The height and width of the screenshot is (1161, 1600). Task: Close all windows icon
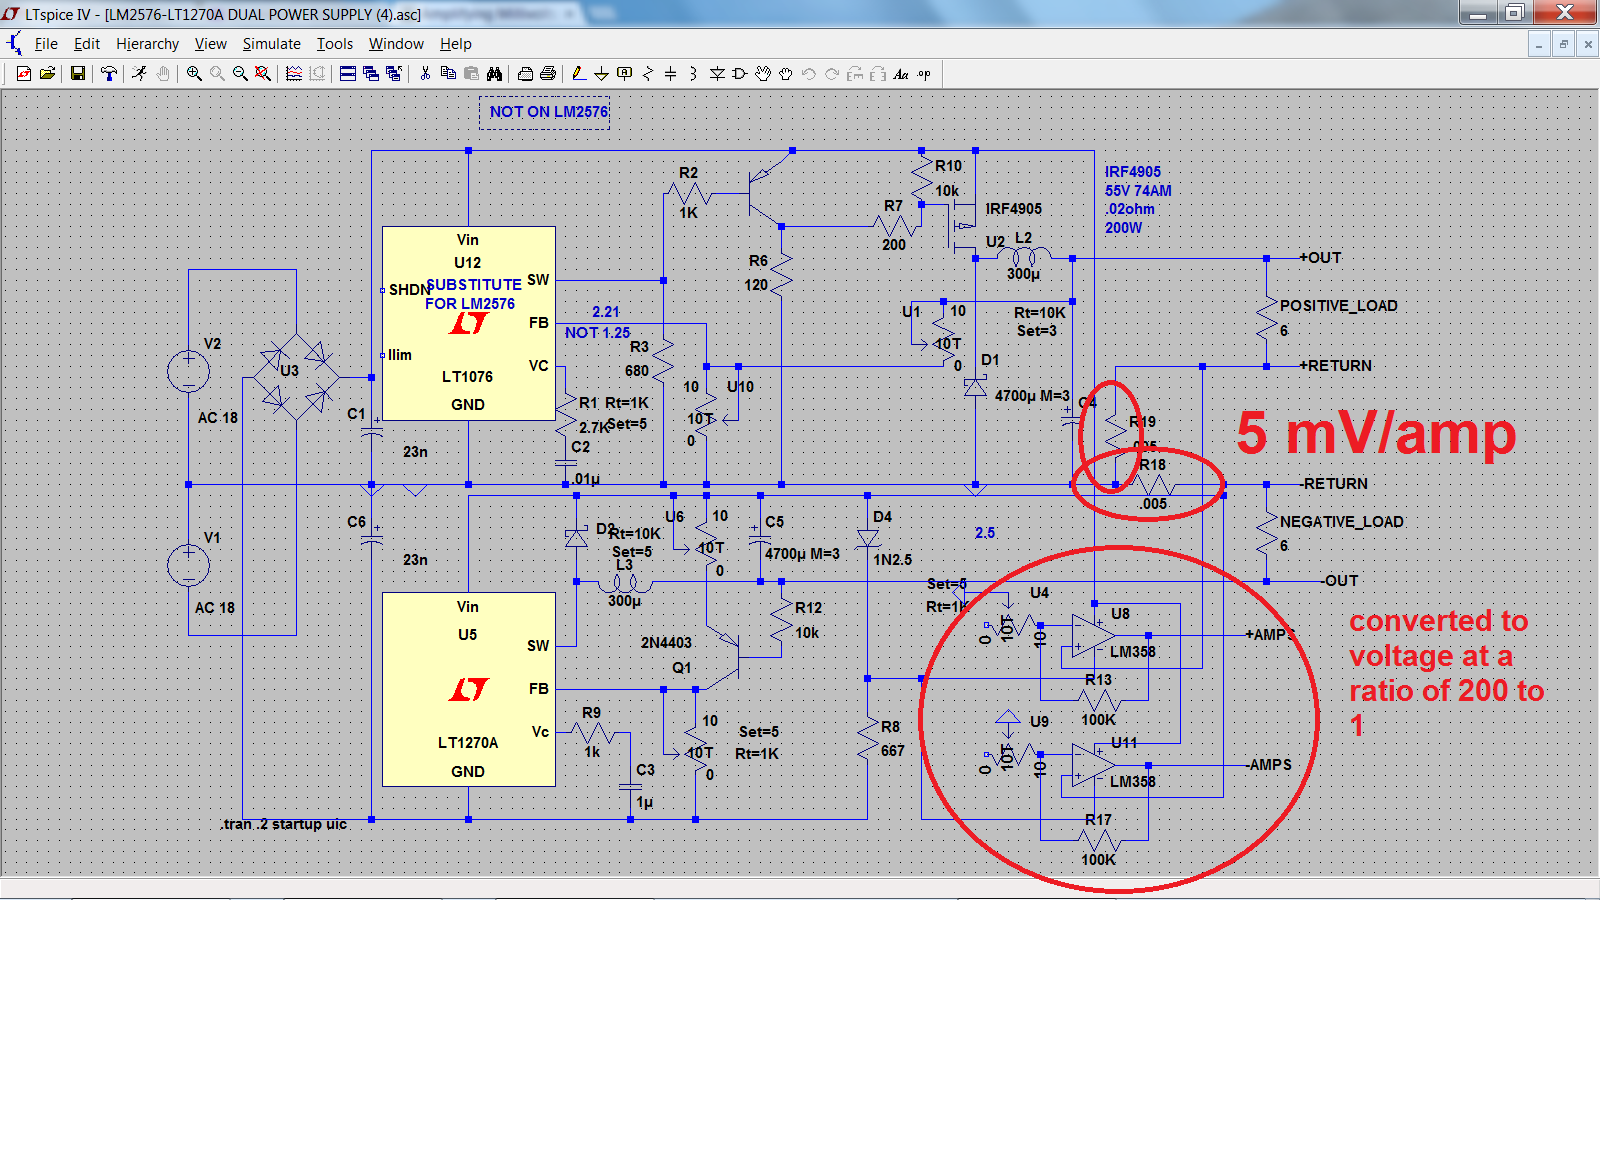(x=394, y=73)
